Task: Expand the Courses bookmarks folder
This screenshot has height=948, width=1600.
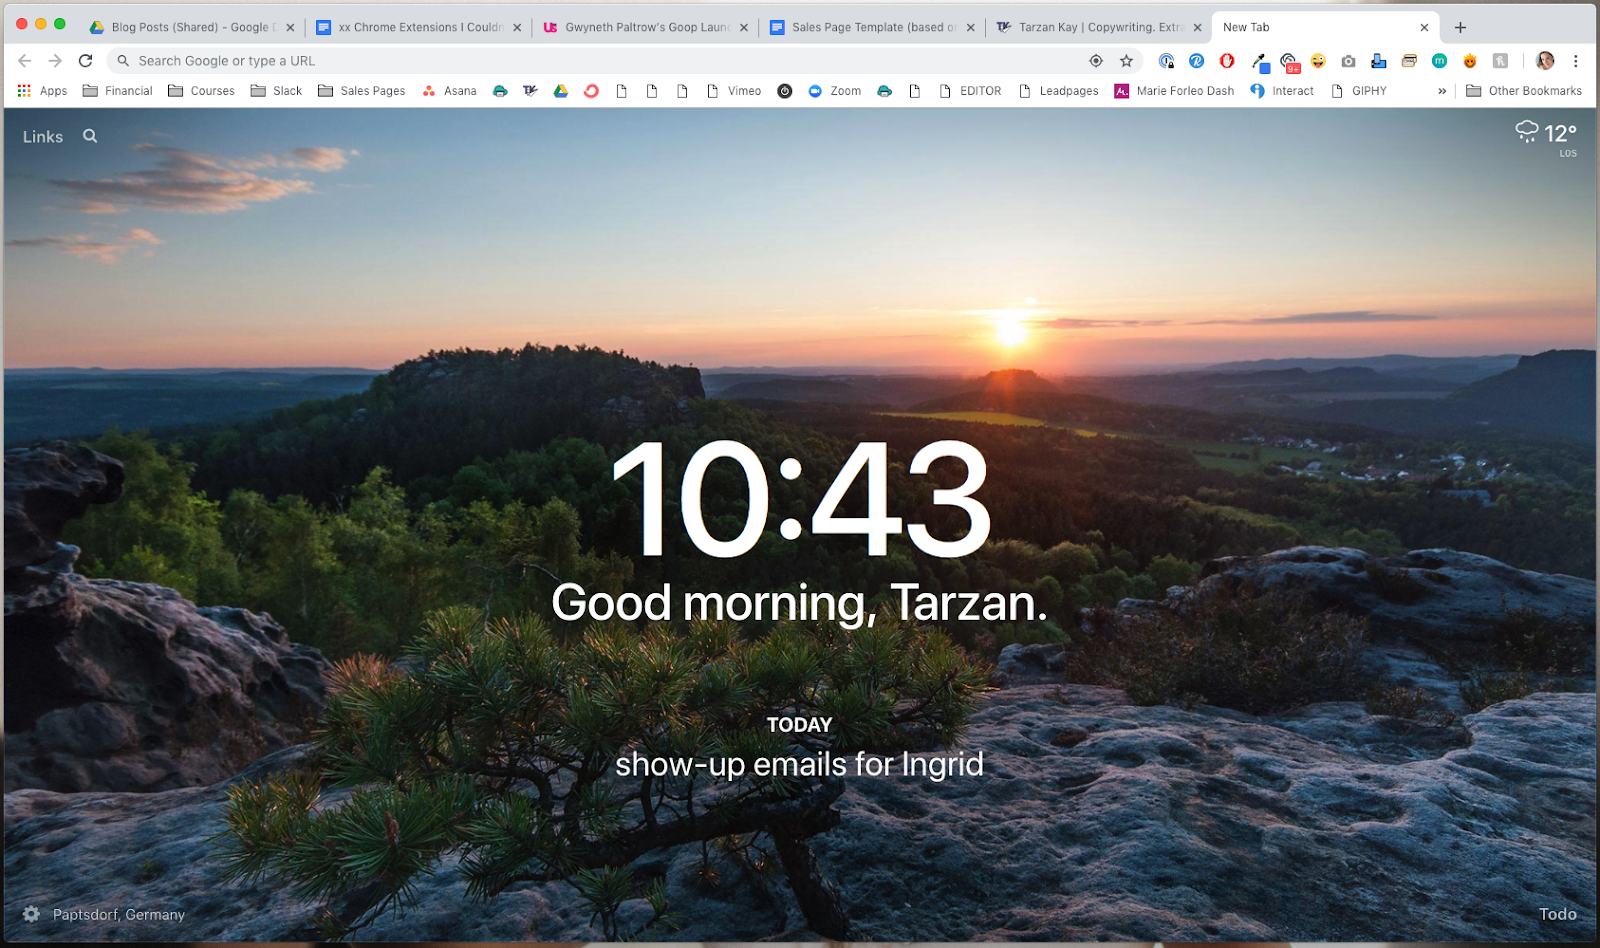Action: click(x=201, y=91)
